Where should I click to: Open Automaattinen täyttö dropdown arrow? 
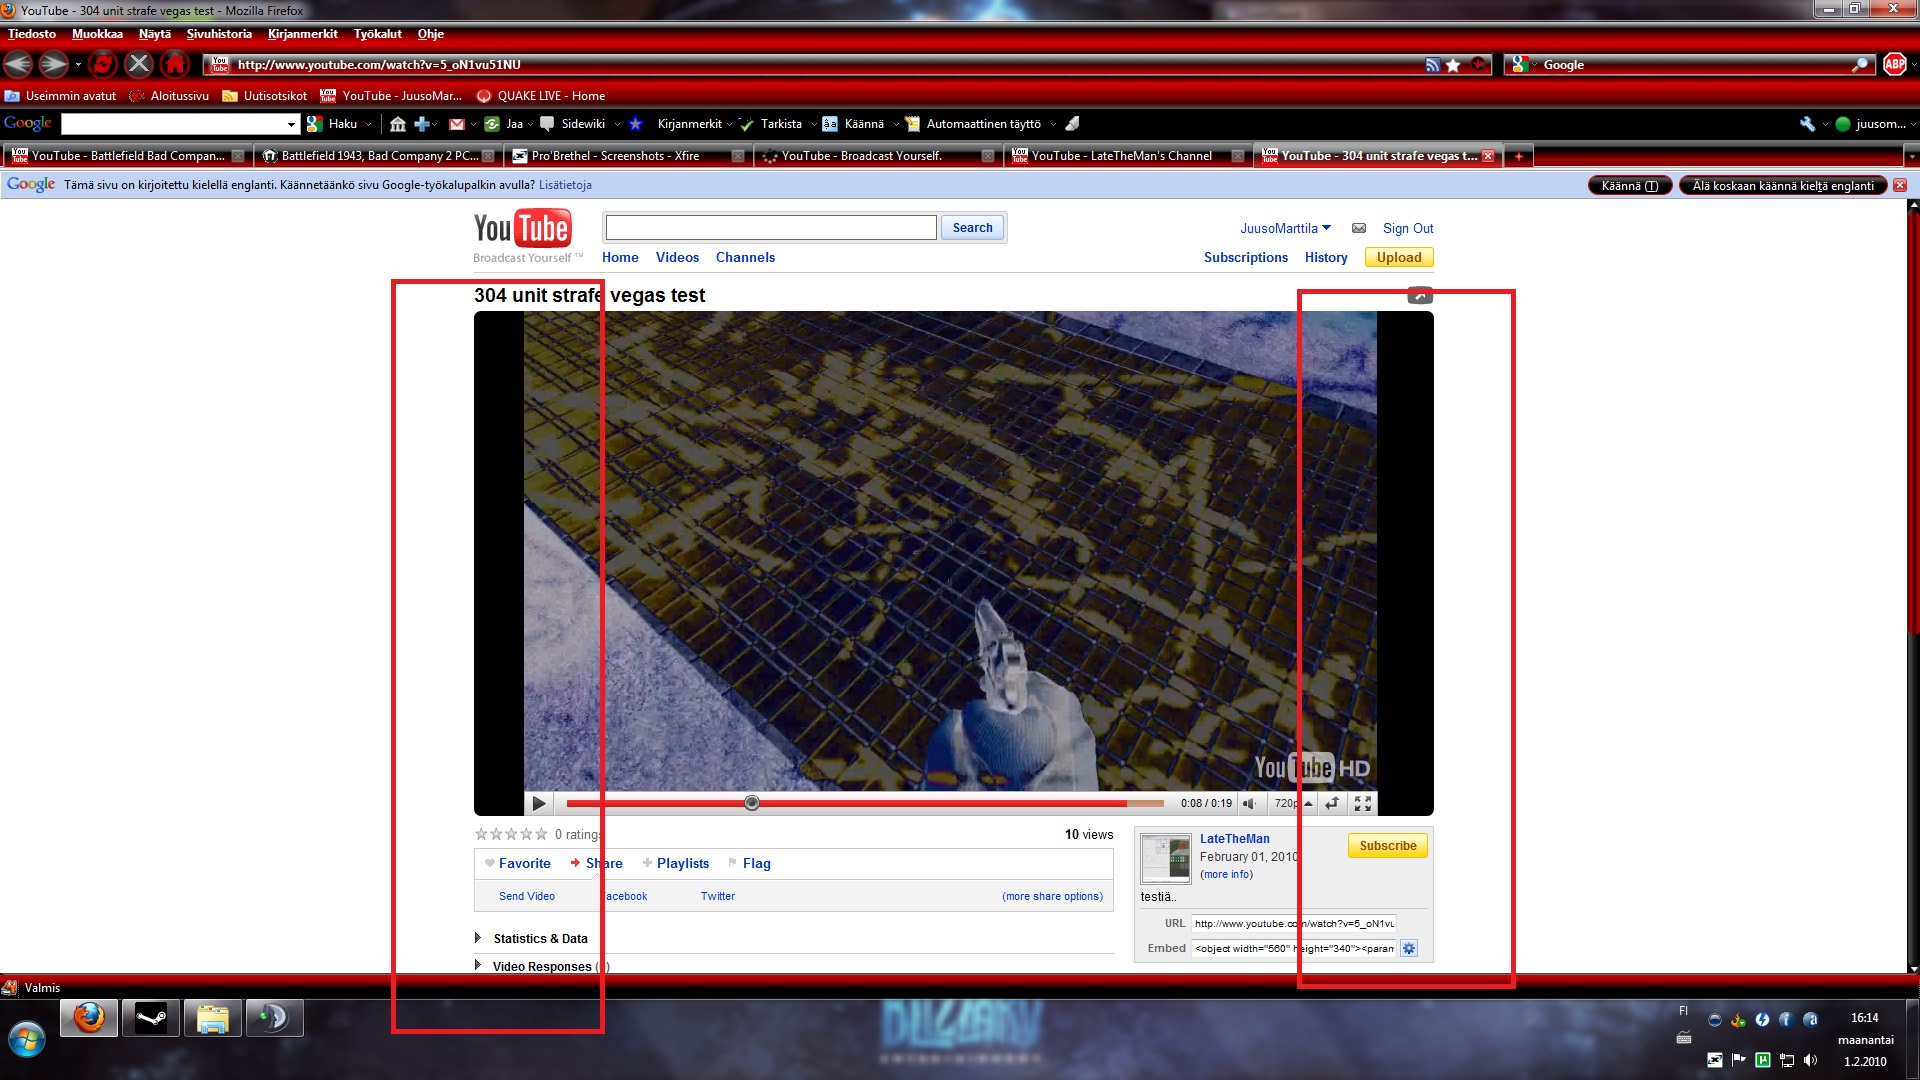(1053, 125)
